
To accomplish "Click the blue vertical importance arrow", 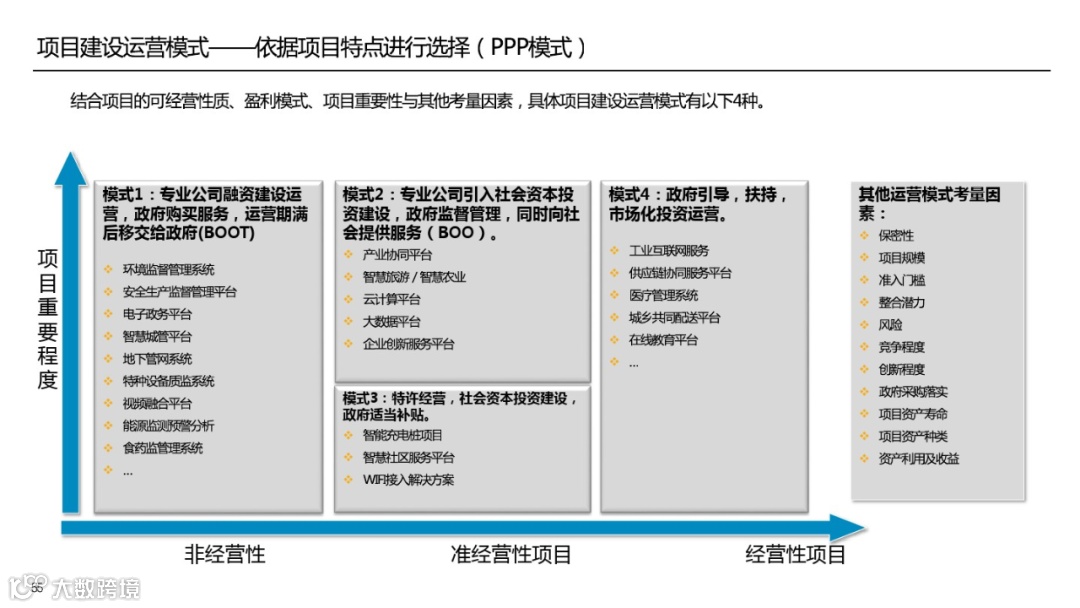I will click(70, 332).
